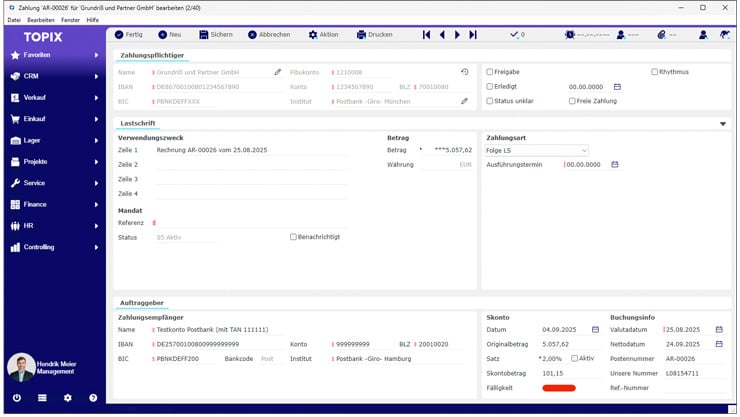Switch to the Auftraggeber tab

(142, 302)
